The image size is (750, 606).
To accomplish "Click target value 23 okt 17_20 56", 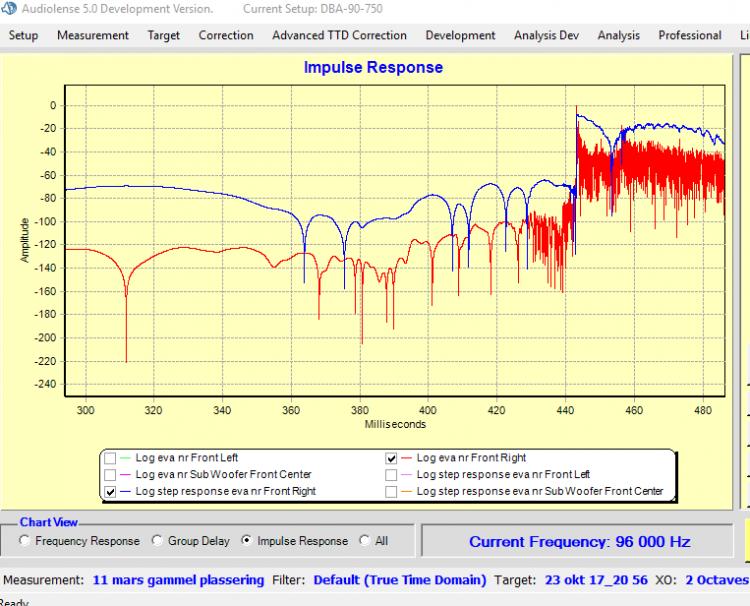I will [x=596, y=580].
